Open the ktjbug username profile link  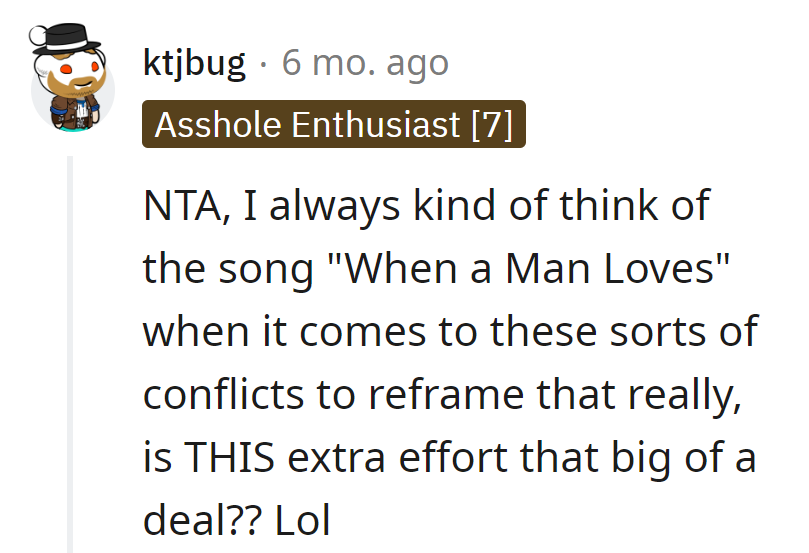[x=194, y=64]
